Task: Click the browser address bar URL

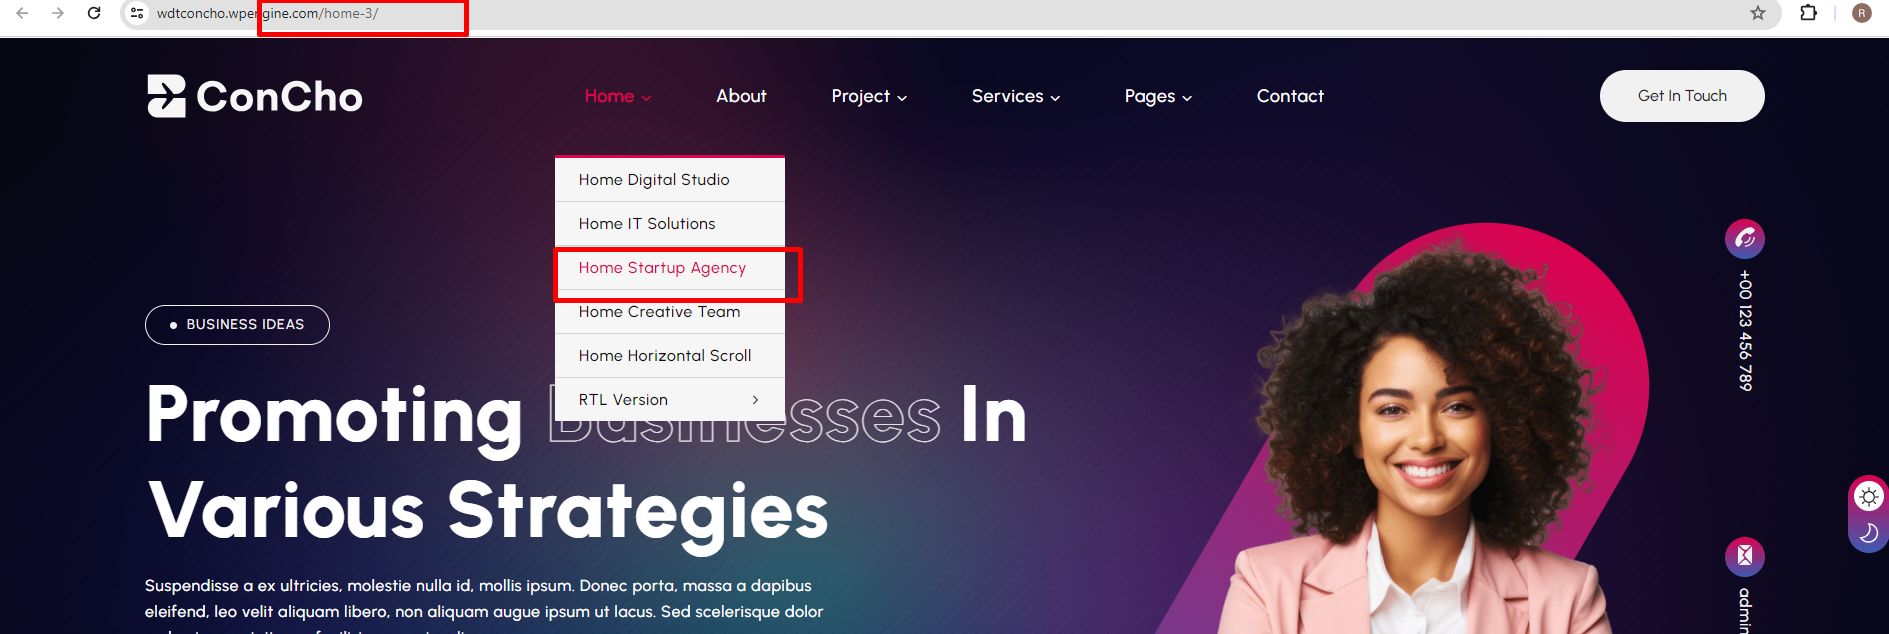Action: [267, 13]
